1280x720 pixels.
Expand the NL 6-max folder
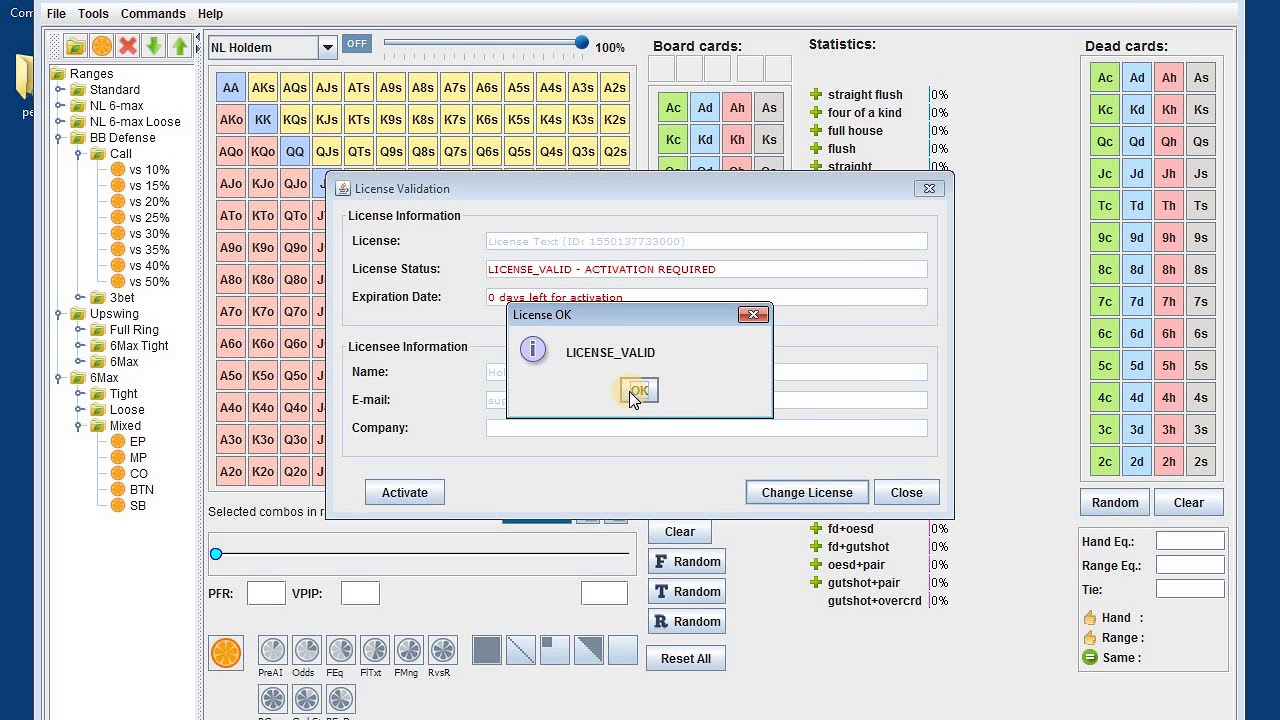[59, 106]
